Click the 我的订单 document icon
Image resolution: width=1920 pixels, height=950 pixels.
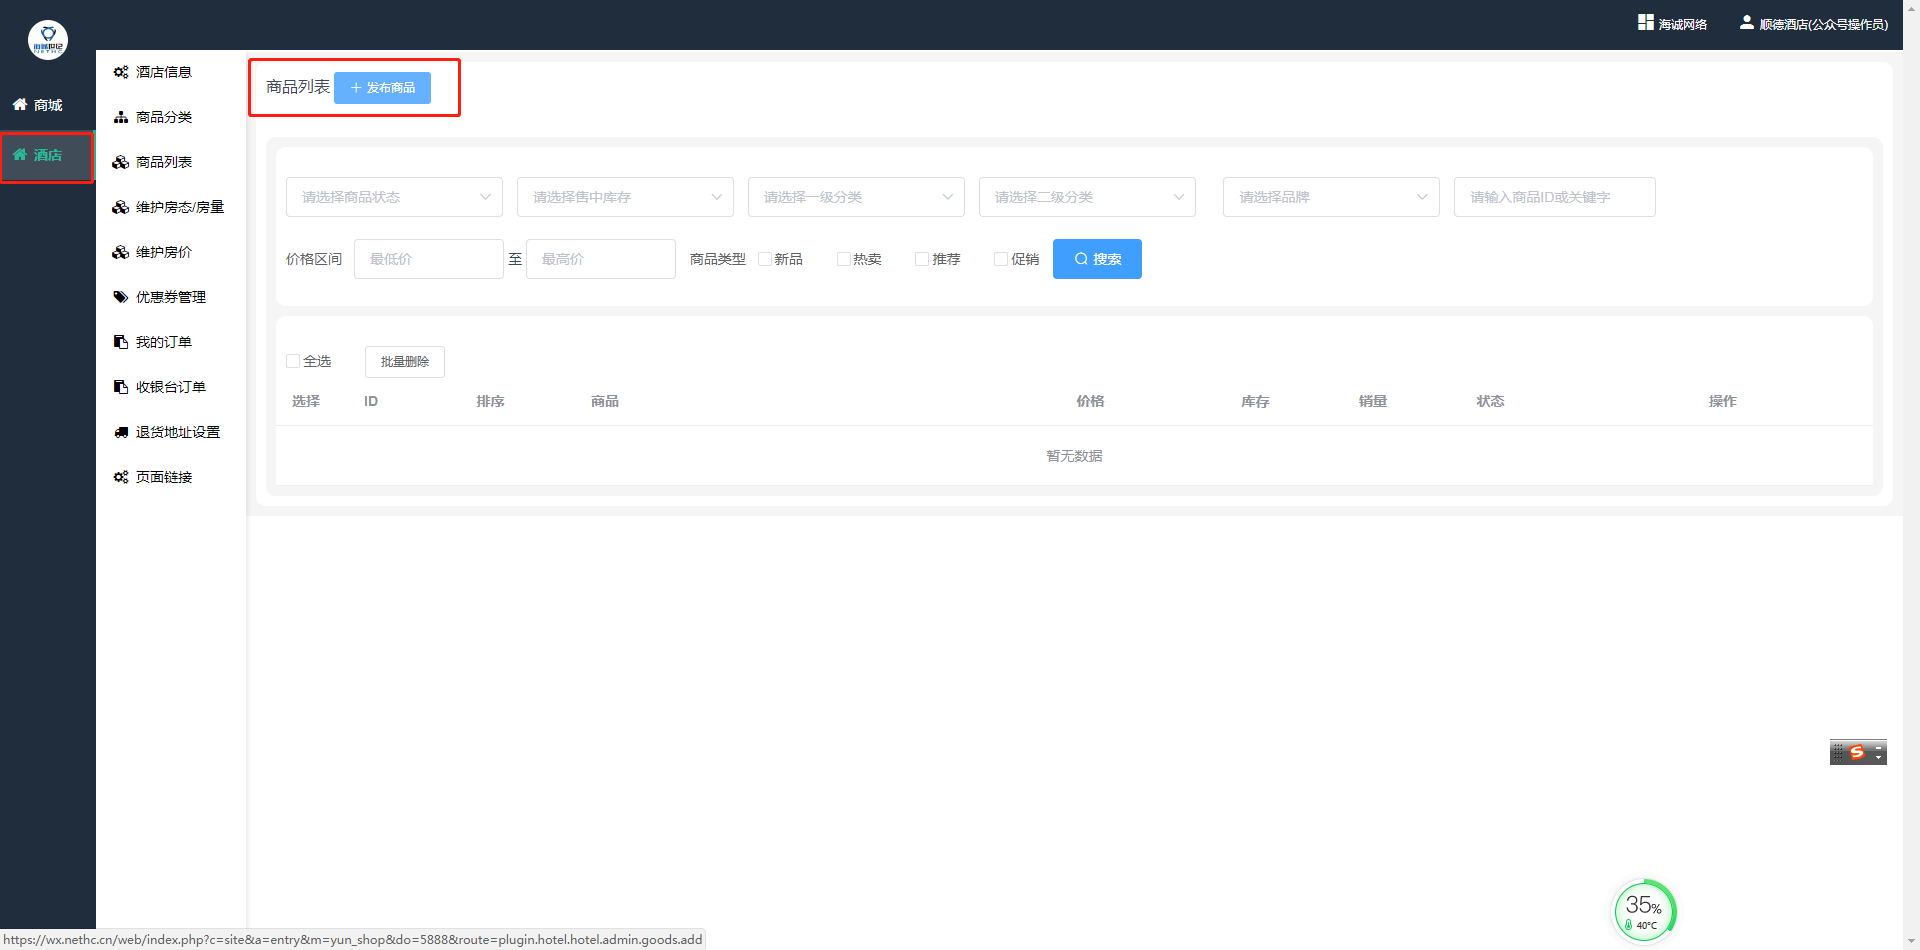[121, 342]
